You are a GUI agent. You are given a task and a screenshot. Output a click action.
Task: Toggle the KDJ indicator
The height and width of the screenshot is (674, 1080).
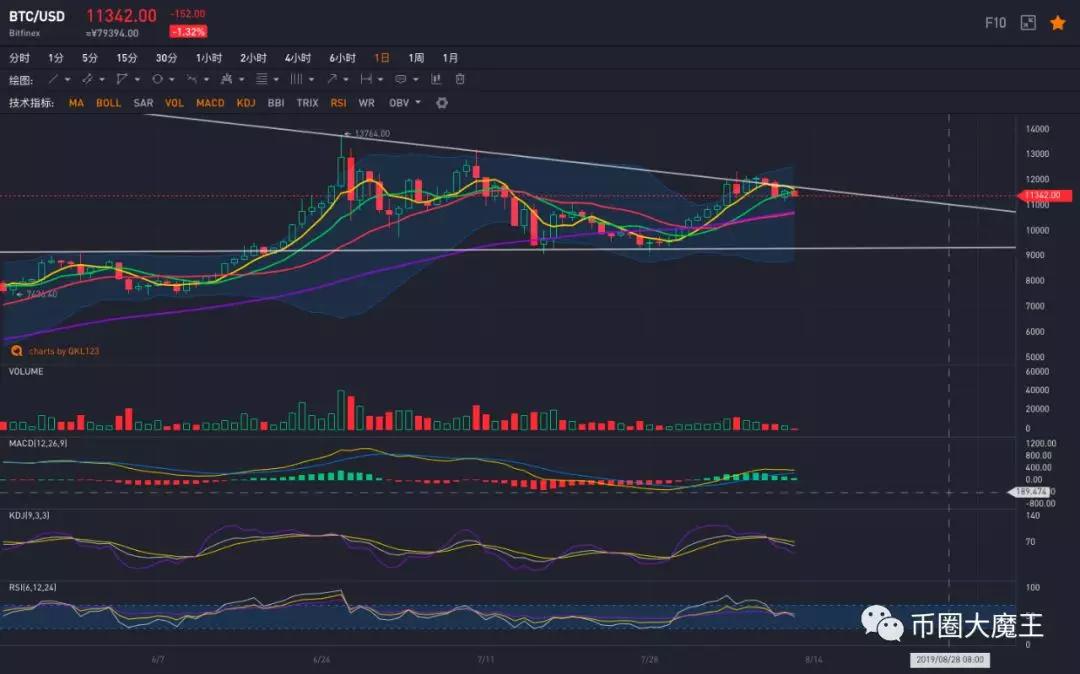[x=246, y=103]
